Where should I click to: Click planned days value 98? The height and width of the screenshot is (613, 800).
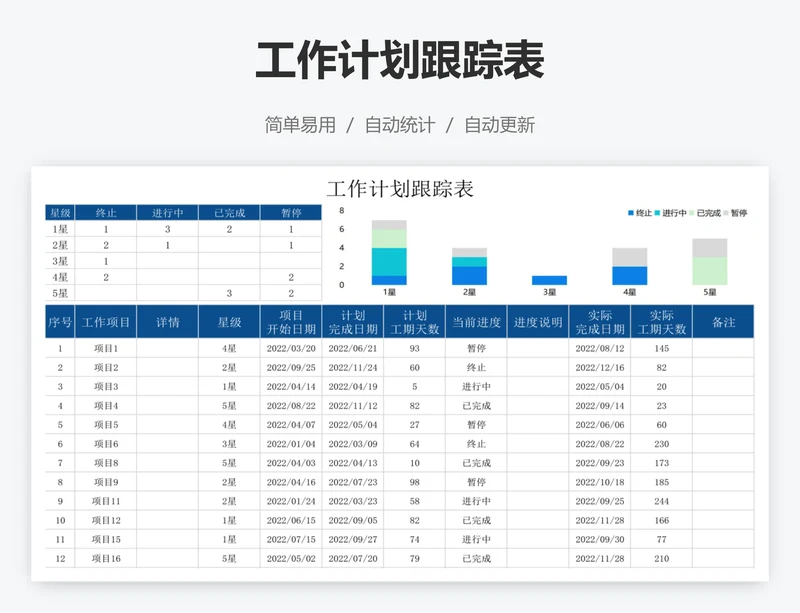point(414,482)
